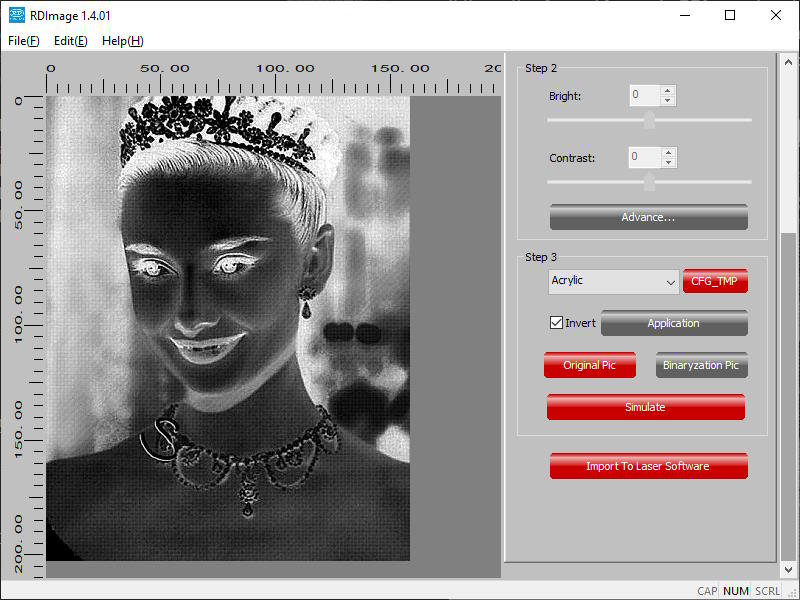This screenshot has width=800, height=600.
Task: Click the Contrast slider handle
Action: click(x=649, y=182)
